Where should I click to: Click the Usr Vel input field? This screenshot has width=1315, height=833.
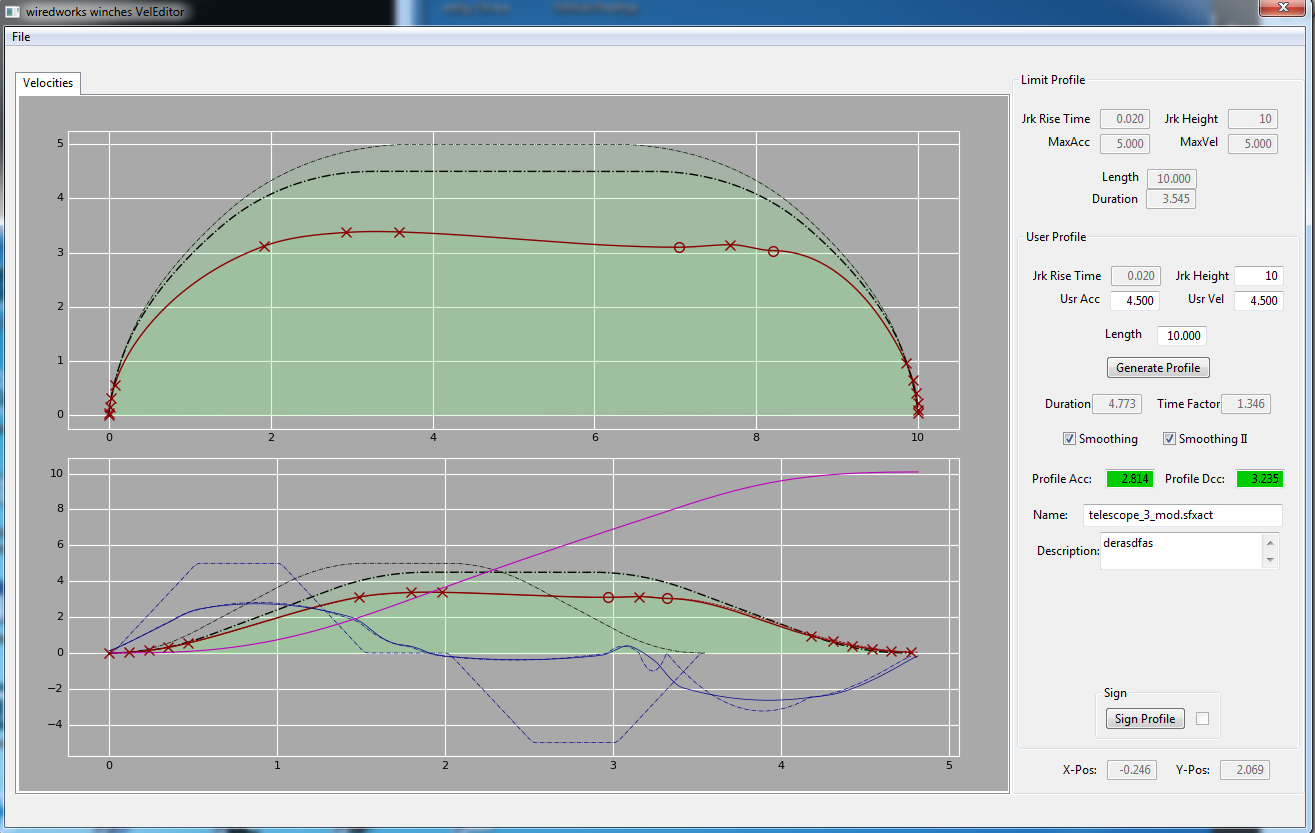[1258, 300]
